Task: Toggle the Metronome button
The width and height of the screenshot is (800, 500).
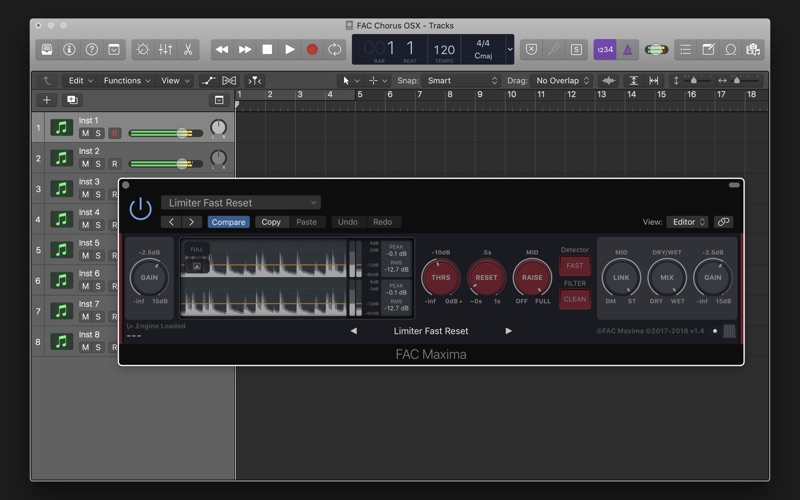Action: [628, 49]
